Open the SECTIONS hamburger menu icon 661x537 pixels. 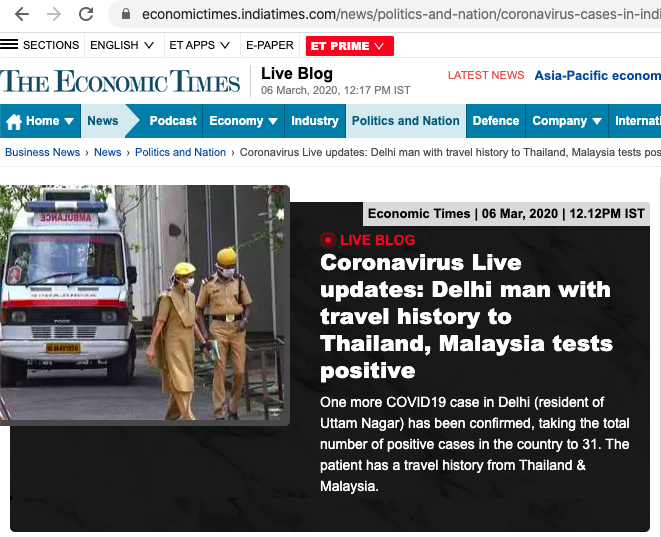pos(9,45)
